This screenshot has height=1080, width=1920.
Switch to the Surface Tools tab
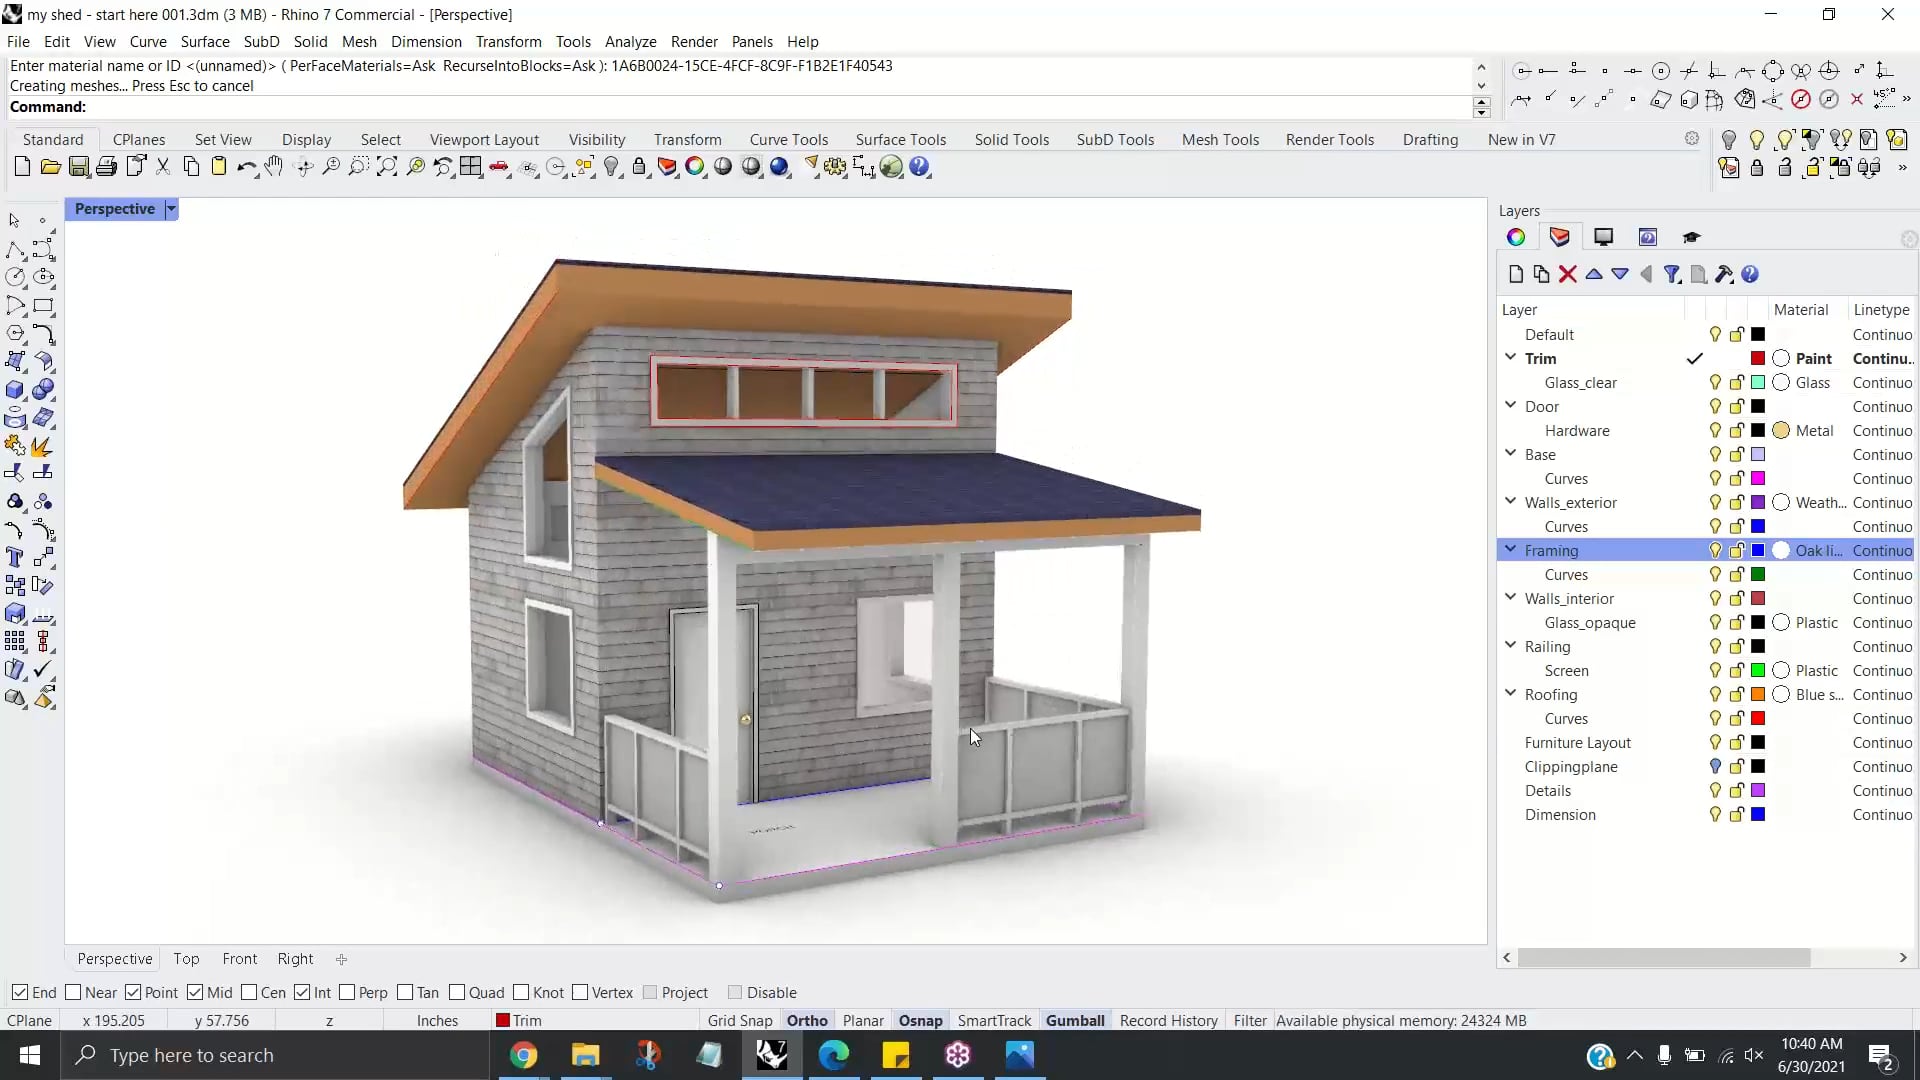(900, 140)
